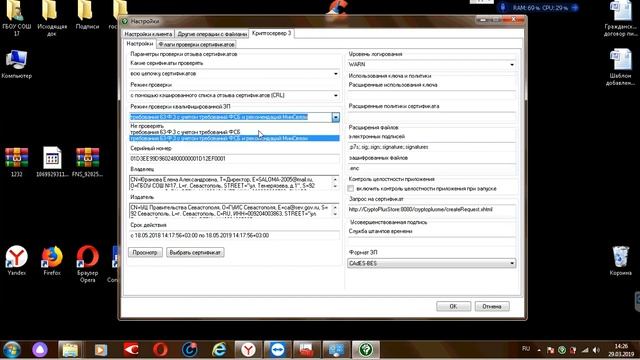This screenshot has height=360, width=640.
Task: Collapse the квалифицированной ЭП dropdown arrow
Action: click(x=336, y=117)
